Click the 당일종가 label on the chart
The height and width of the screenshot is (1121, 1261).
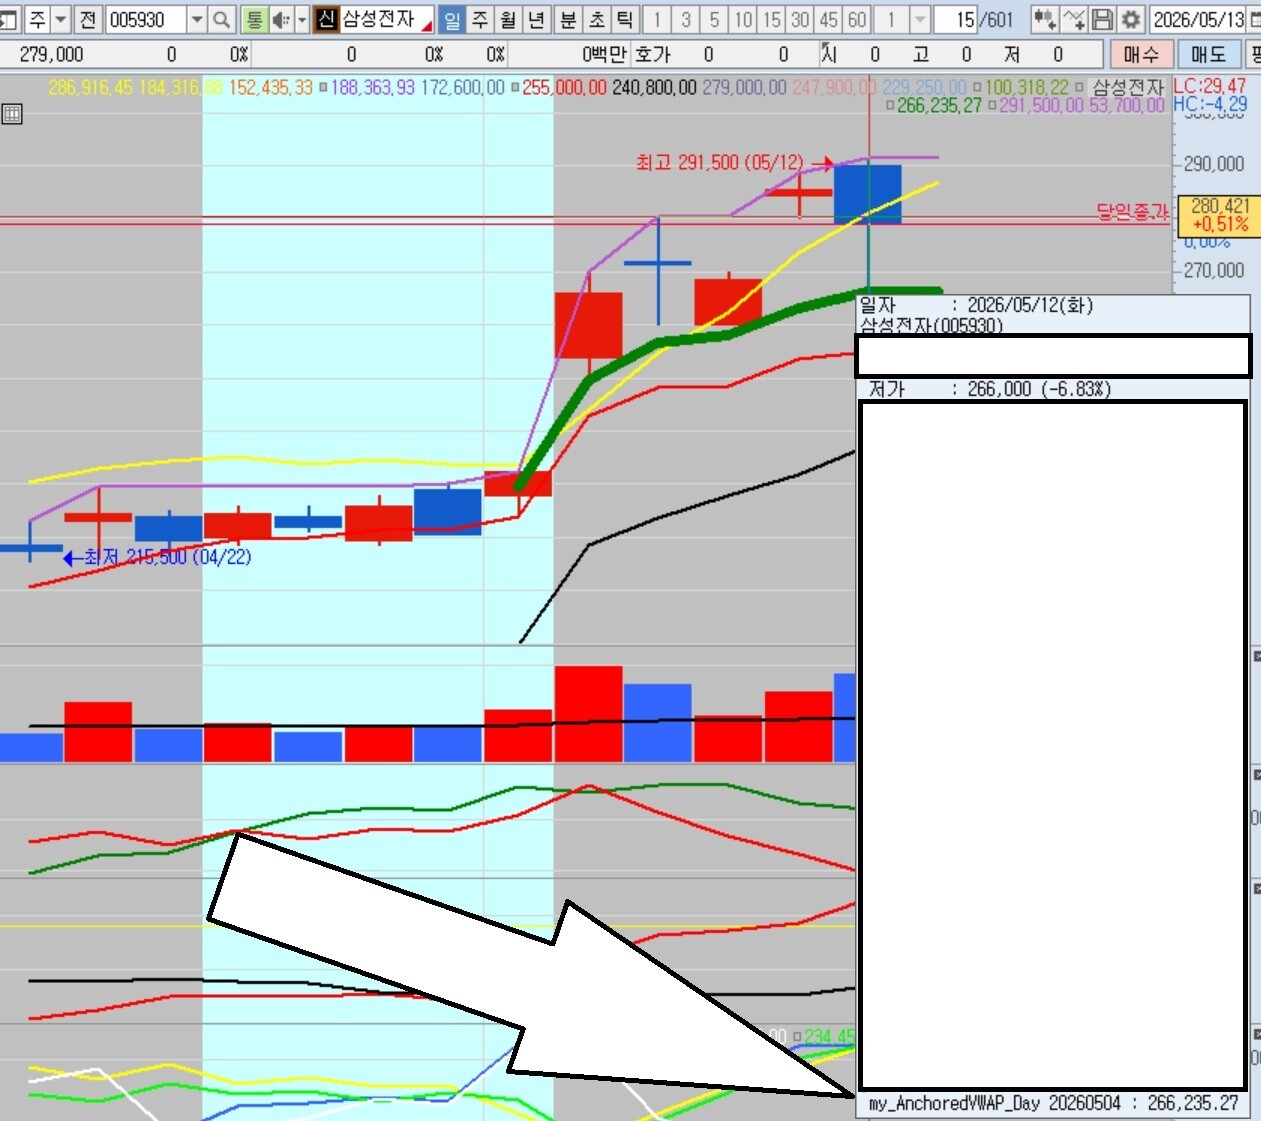pos(1132,211)
